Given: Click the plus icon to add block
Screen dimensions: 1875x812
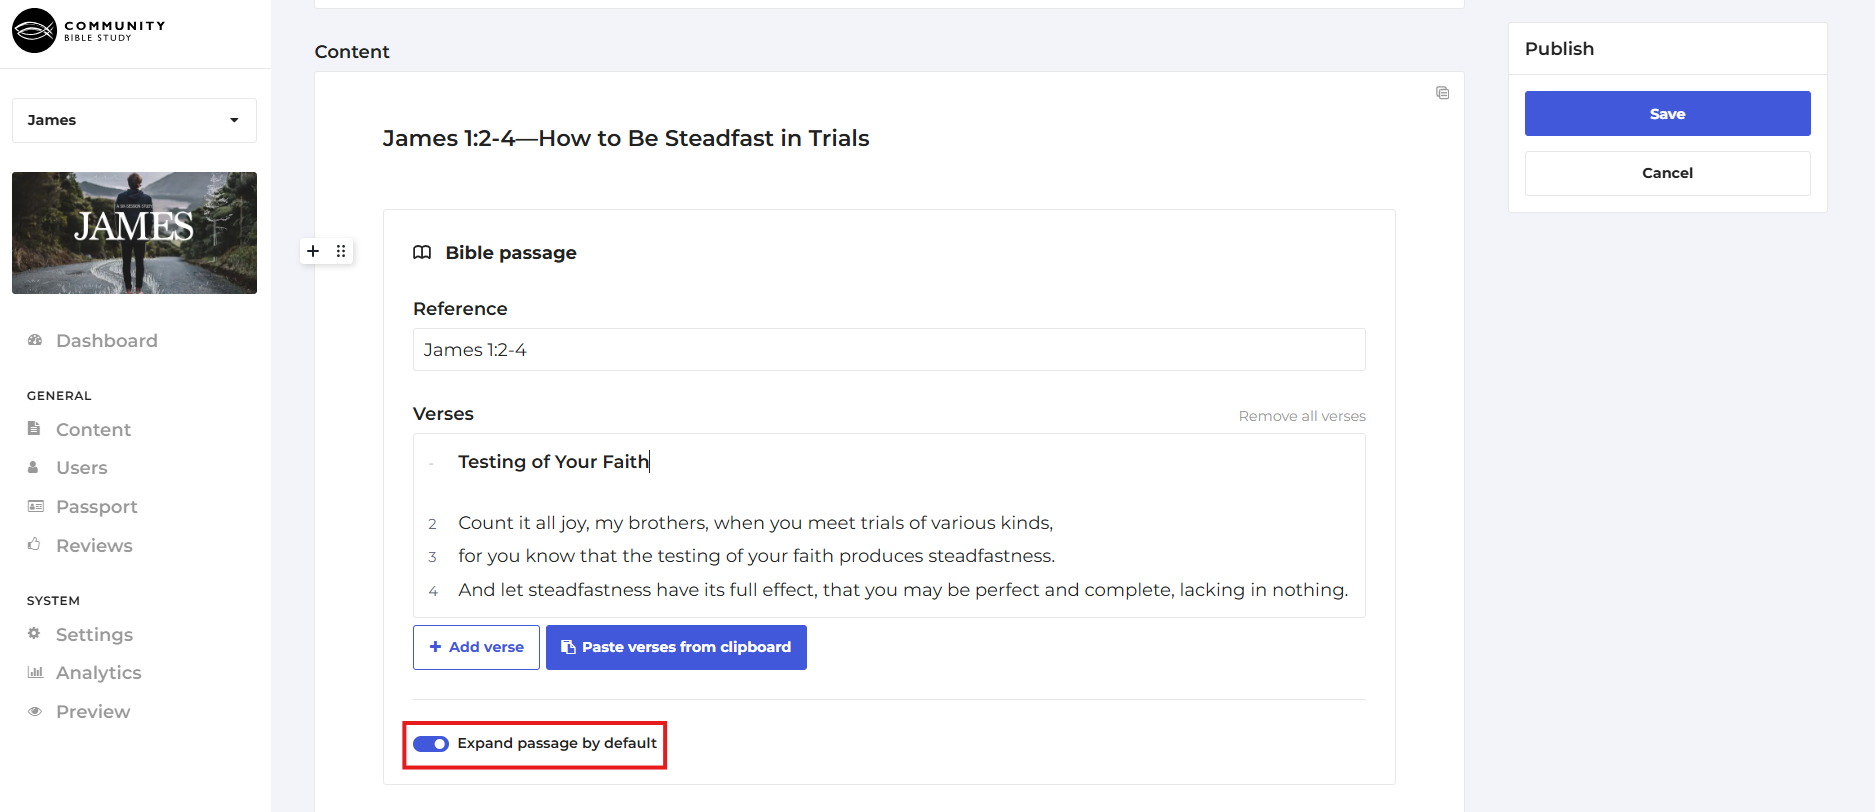Looking at the screenshot, I should click(313, 251).
